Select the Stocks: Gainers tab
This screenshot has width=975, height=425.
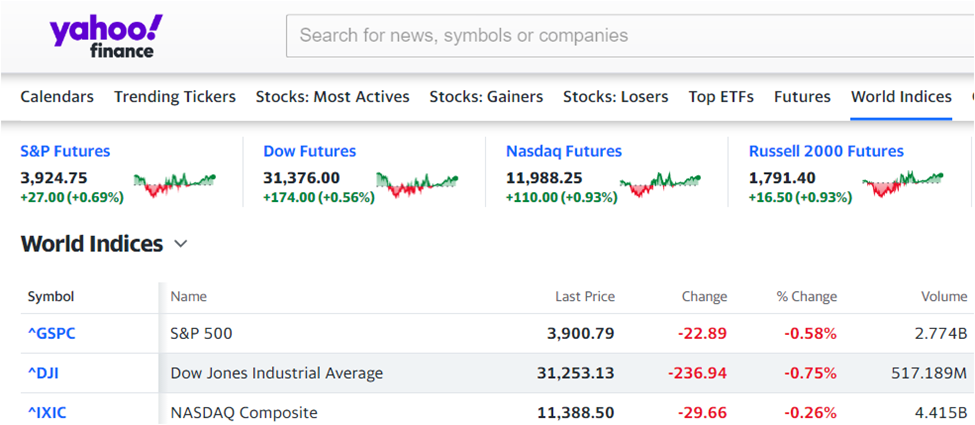[486, 97]
